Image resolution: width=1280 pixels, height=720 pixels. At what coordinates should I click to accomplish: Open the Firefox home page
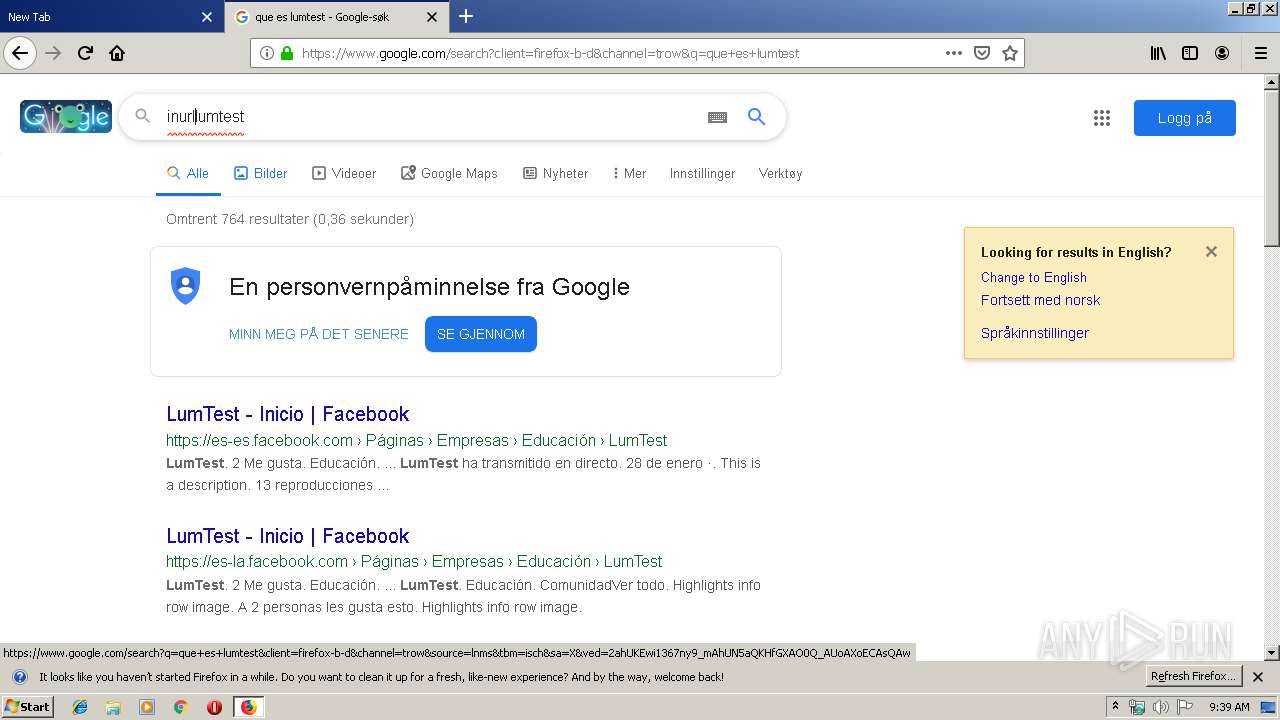[117, 53]
